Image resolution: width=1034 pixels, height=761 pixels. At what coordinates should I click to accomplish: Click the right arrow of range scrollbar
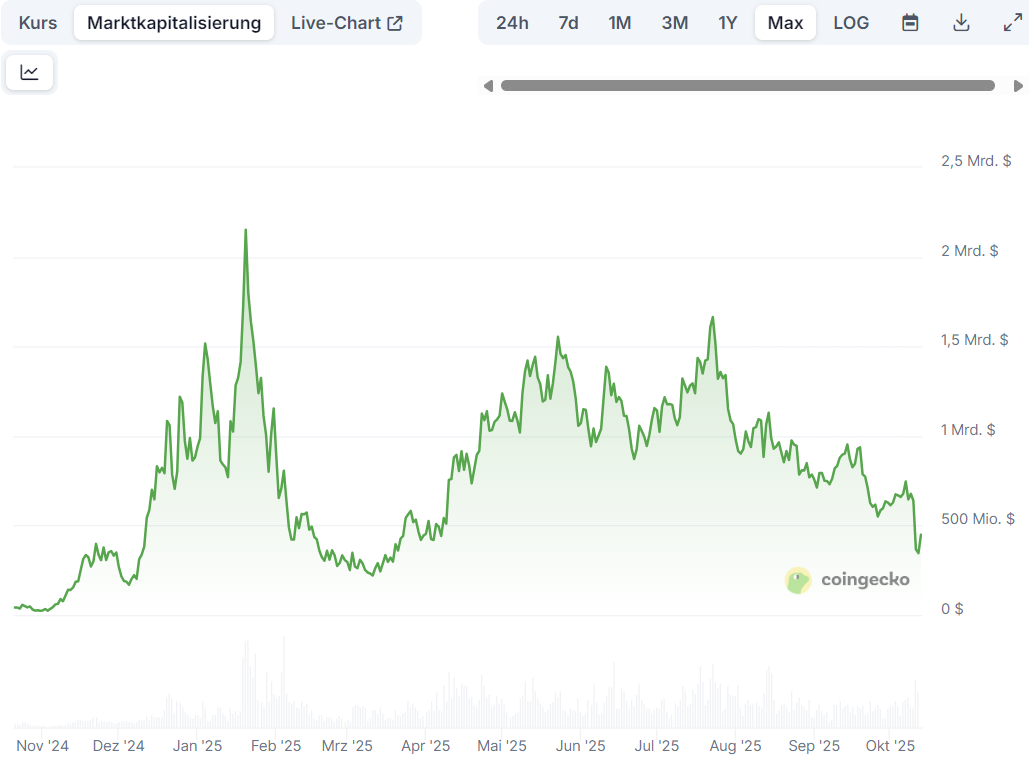coord(1018,86)
